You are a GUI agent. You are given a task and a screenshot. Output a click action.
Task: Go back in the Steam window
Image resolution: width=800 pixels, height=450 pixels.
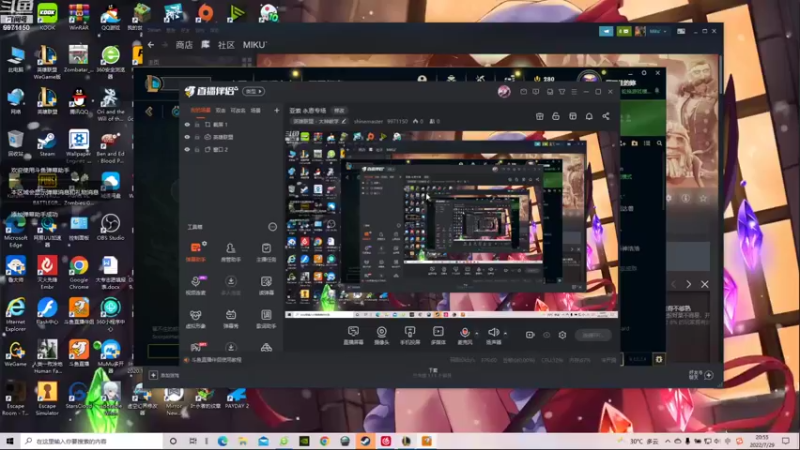[151, 45]
